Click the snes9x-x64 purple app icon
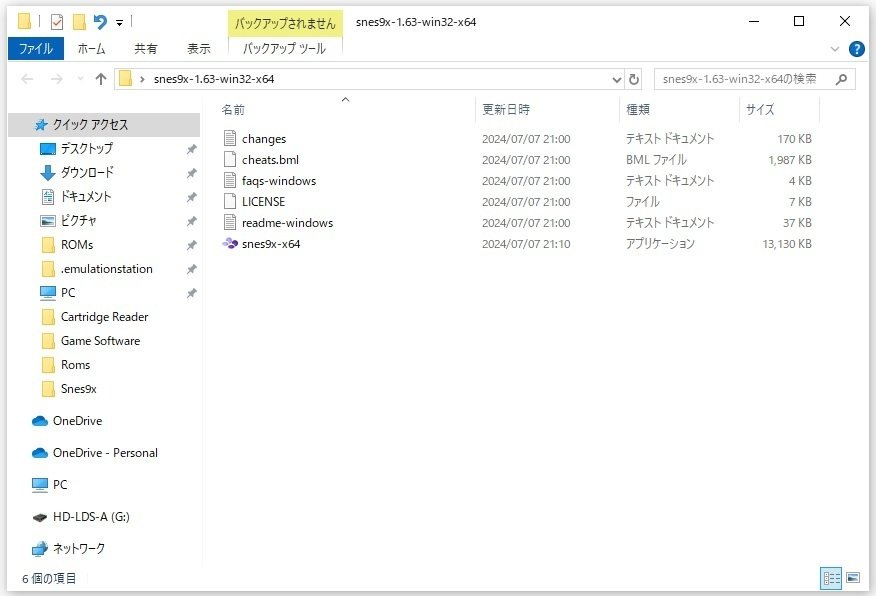Viewport: 876px width, 596px height. tap(230, 244)
